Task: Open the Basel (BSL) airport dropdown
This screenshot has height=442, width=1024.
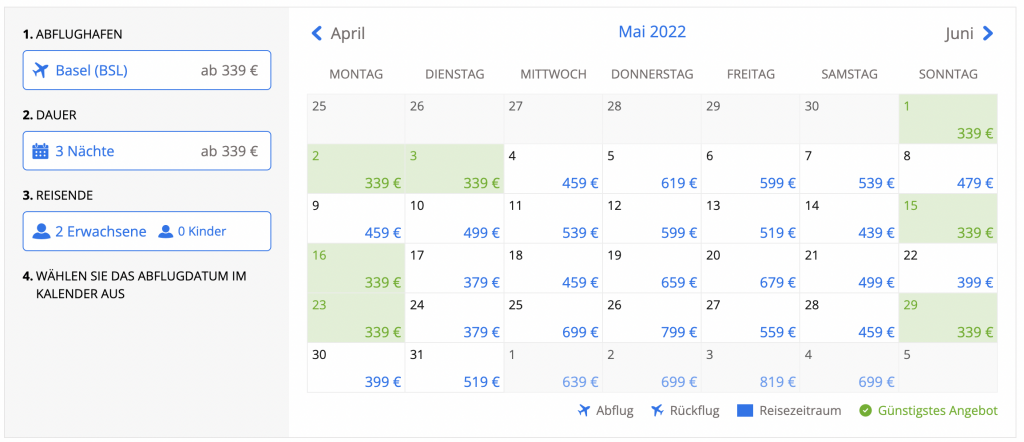Action: tap(147, 70)
